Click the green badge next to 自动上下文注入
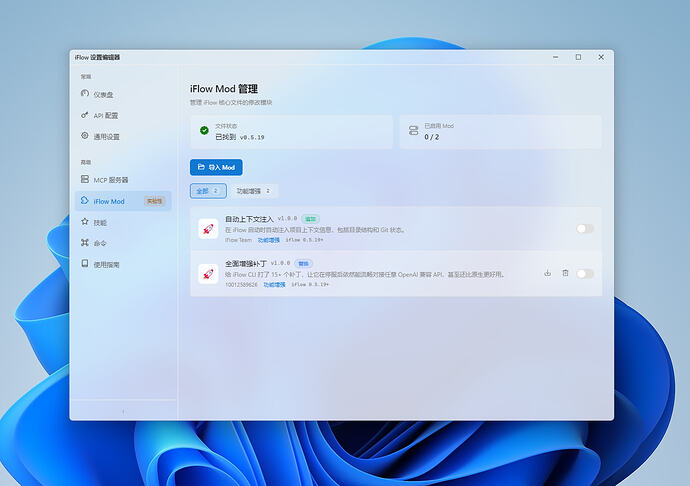The width and height of the screenshot is (690, 486). tap(311, 219)
